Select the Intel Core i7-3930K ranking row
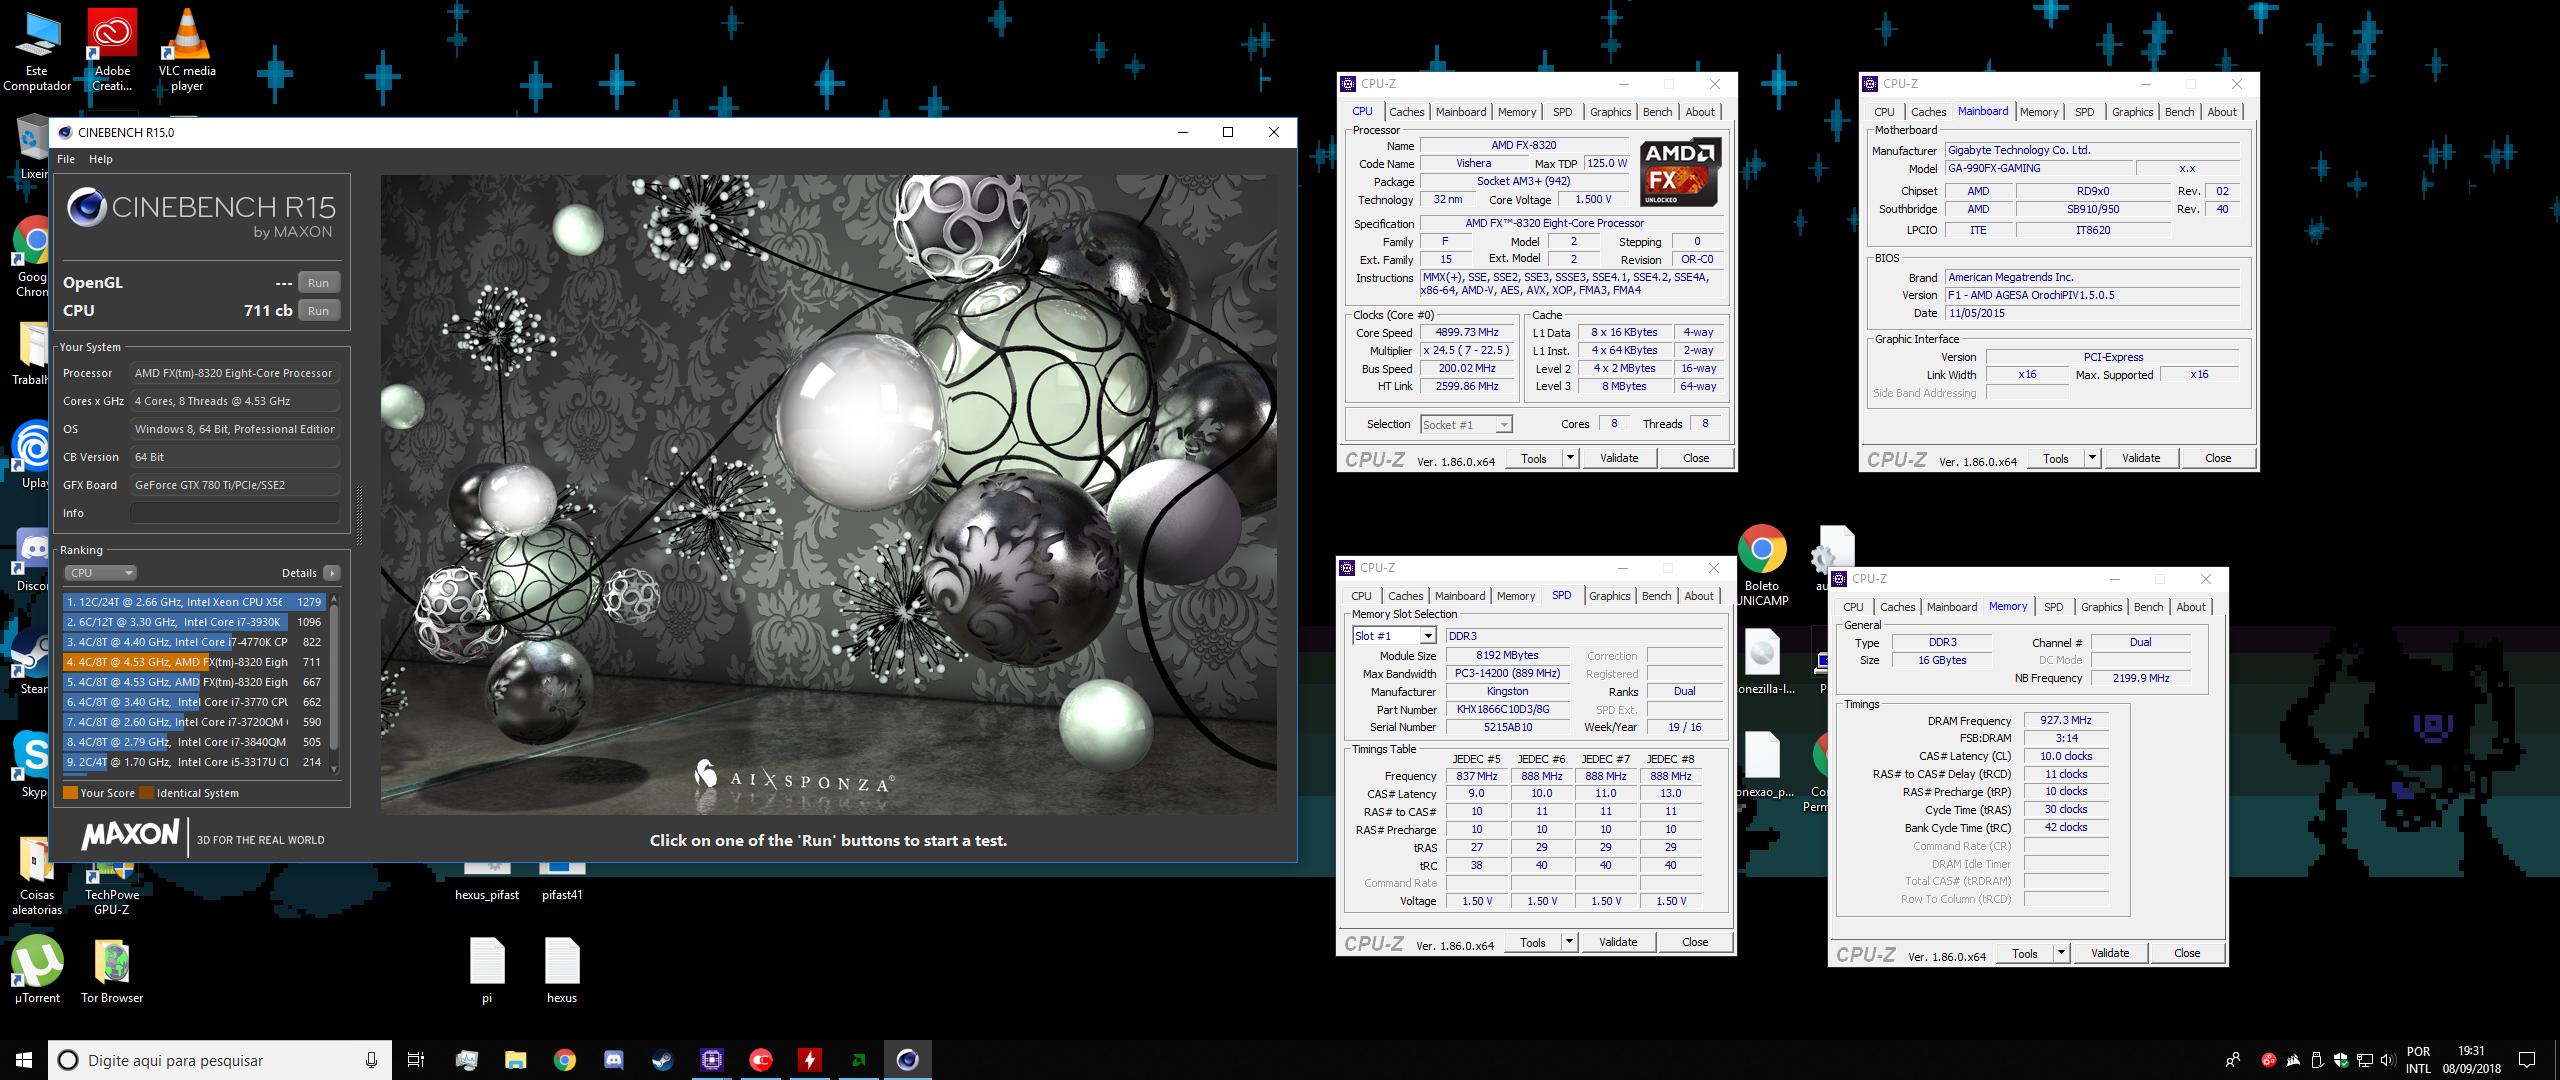The width and height of the screenshot is (2560, 1080). (x=194, y=622)
